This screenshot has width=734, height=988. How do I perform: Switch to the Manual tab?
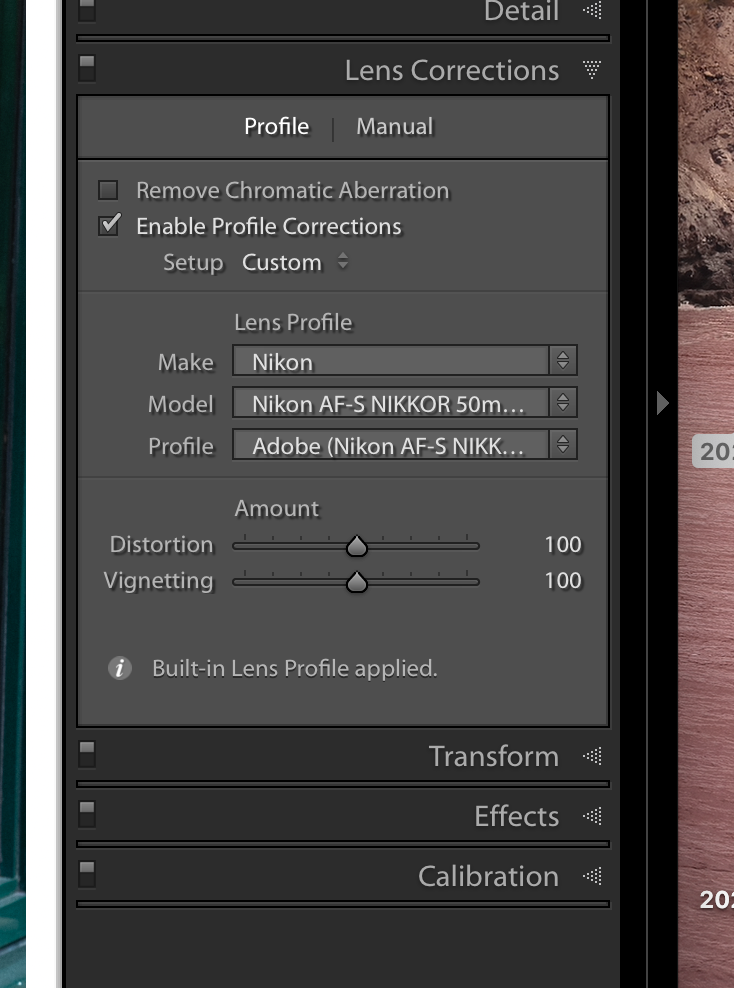pyautogui.click(x=394, y=126)
